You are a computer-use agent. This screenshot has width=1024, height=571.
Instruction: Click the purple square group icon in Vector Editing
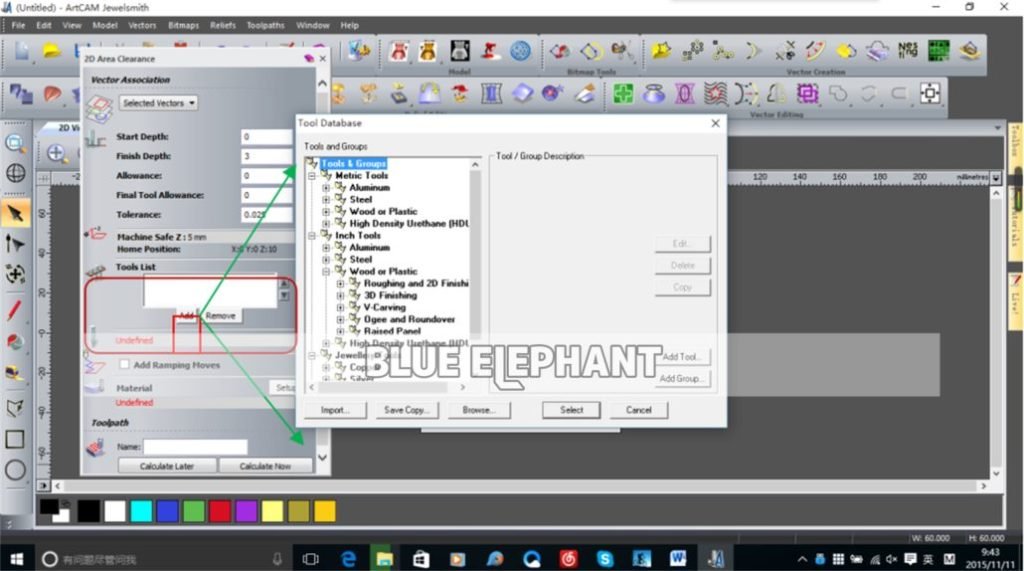coord(807,94)
